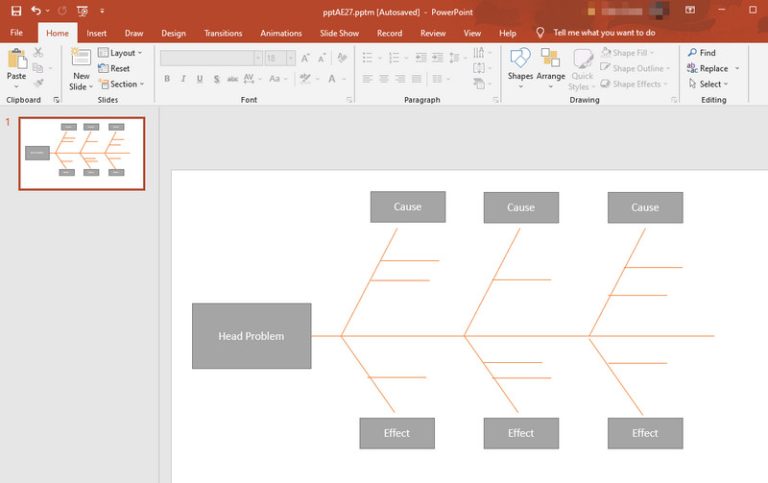Viewport: 768px width, 483px height.
Task: Open Font dialog launcher
Action: point(349,100)
